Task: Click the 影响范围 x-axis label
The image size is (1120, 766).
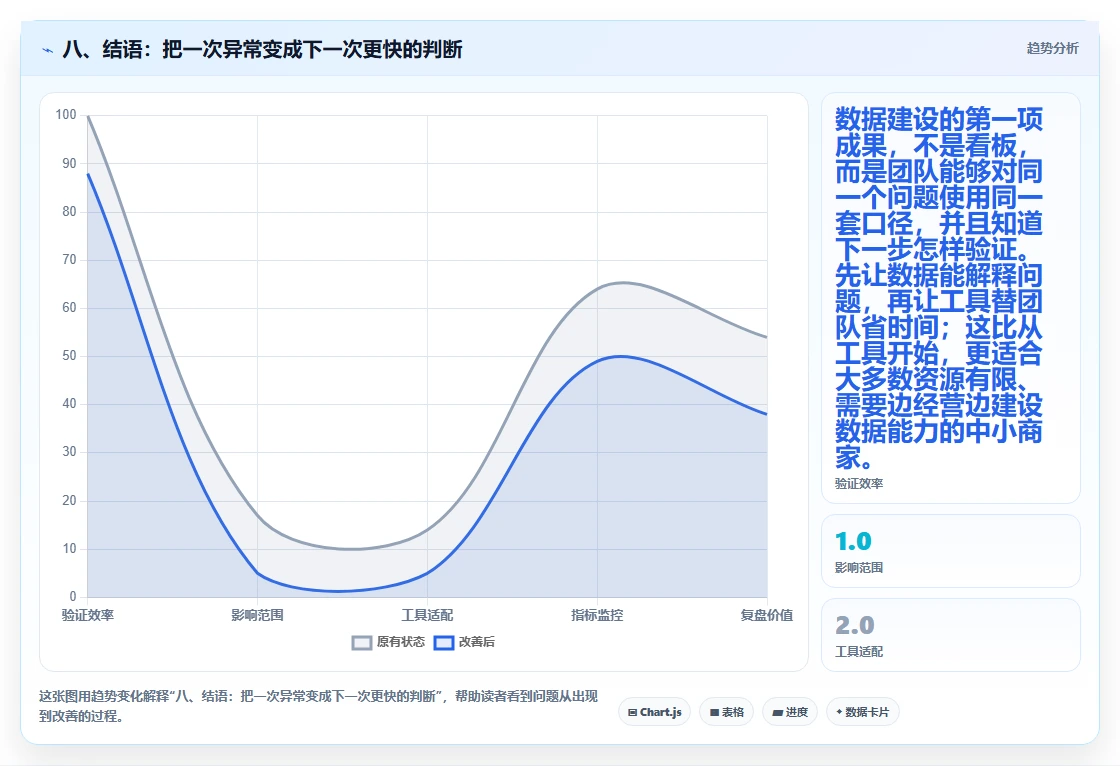Action: (257, 615)
